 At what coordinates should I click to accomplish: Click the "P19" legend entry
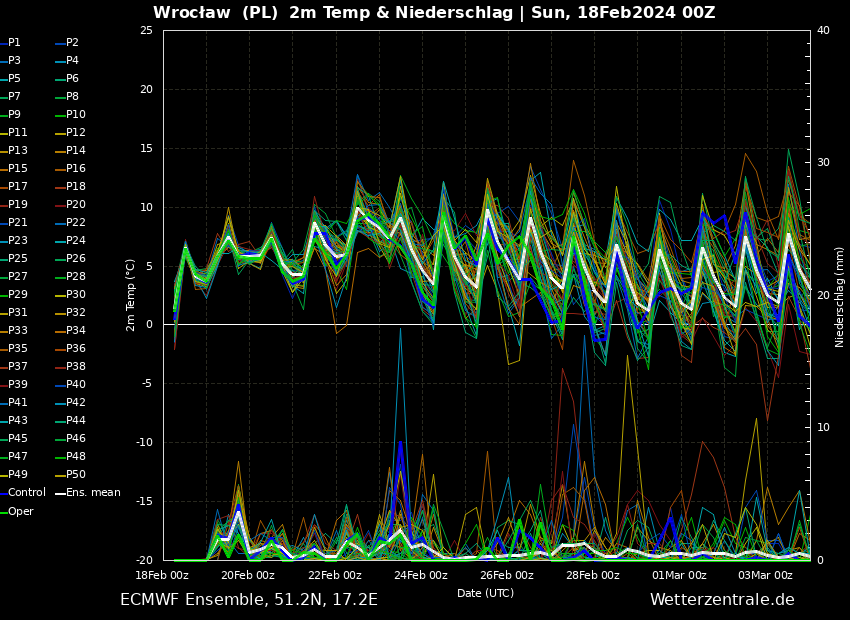(x=14, y=204)
